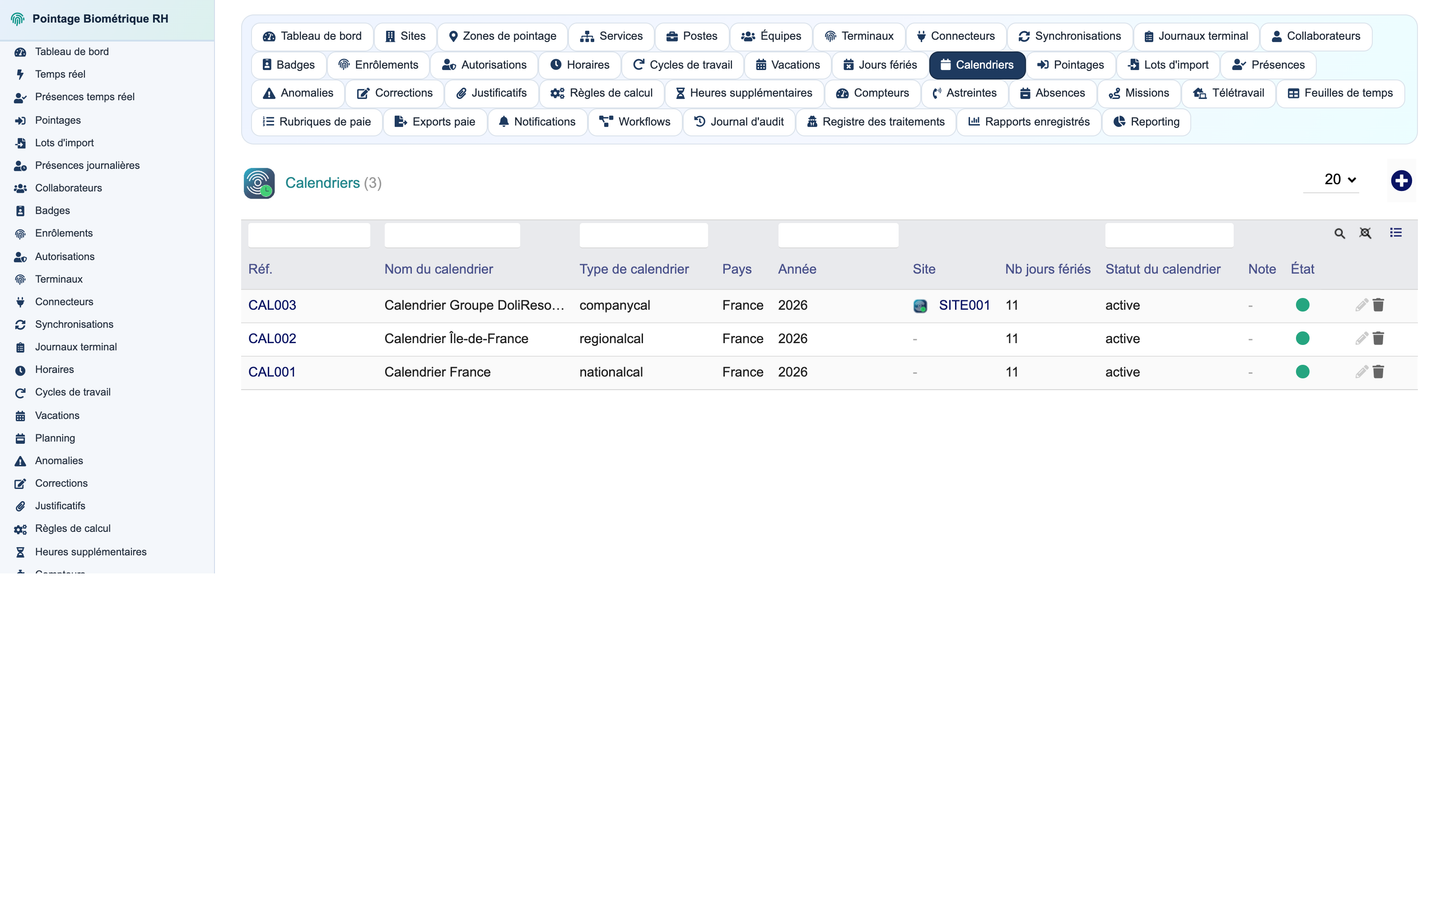Click the companycal type cell
The width and height of the screenshot is (1445, 903).
(615, 305)
